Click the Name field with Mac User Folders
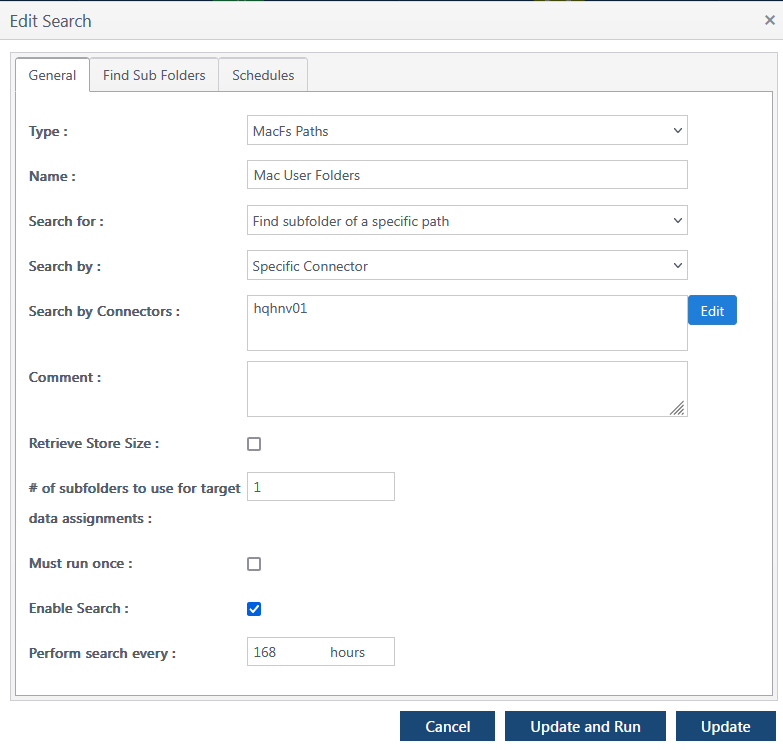This screenshot has width=783, height=750. (x=467, y=175)
